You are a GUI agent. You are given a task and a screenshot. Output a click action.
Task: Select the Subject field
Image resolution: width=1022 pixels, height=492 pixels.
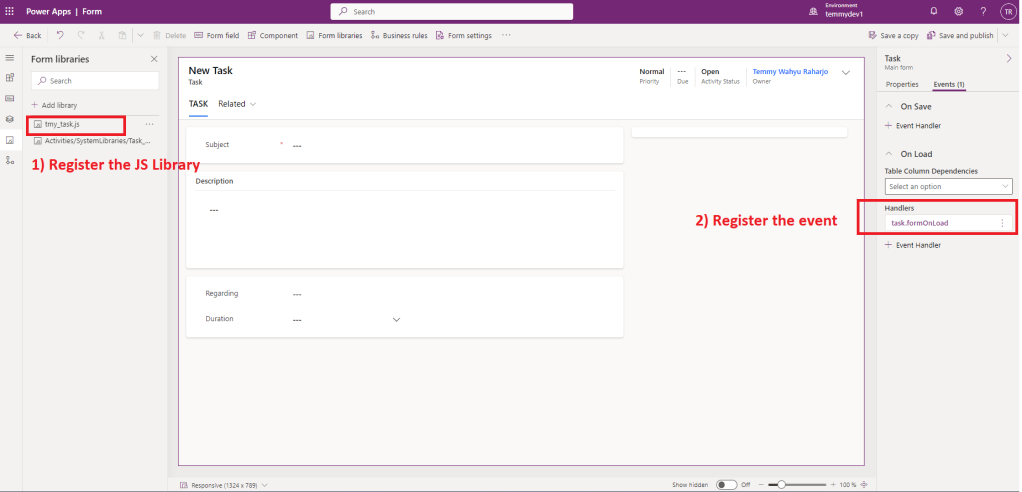(x=405, y=145)
